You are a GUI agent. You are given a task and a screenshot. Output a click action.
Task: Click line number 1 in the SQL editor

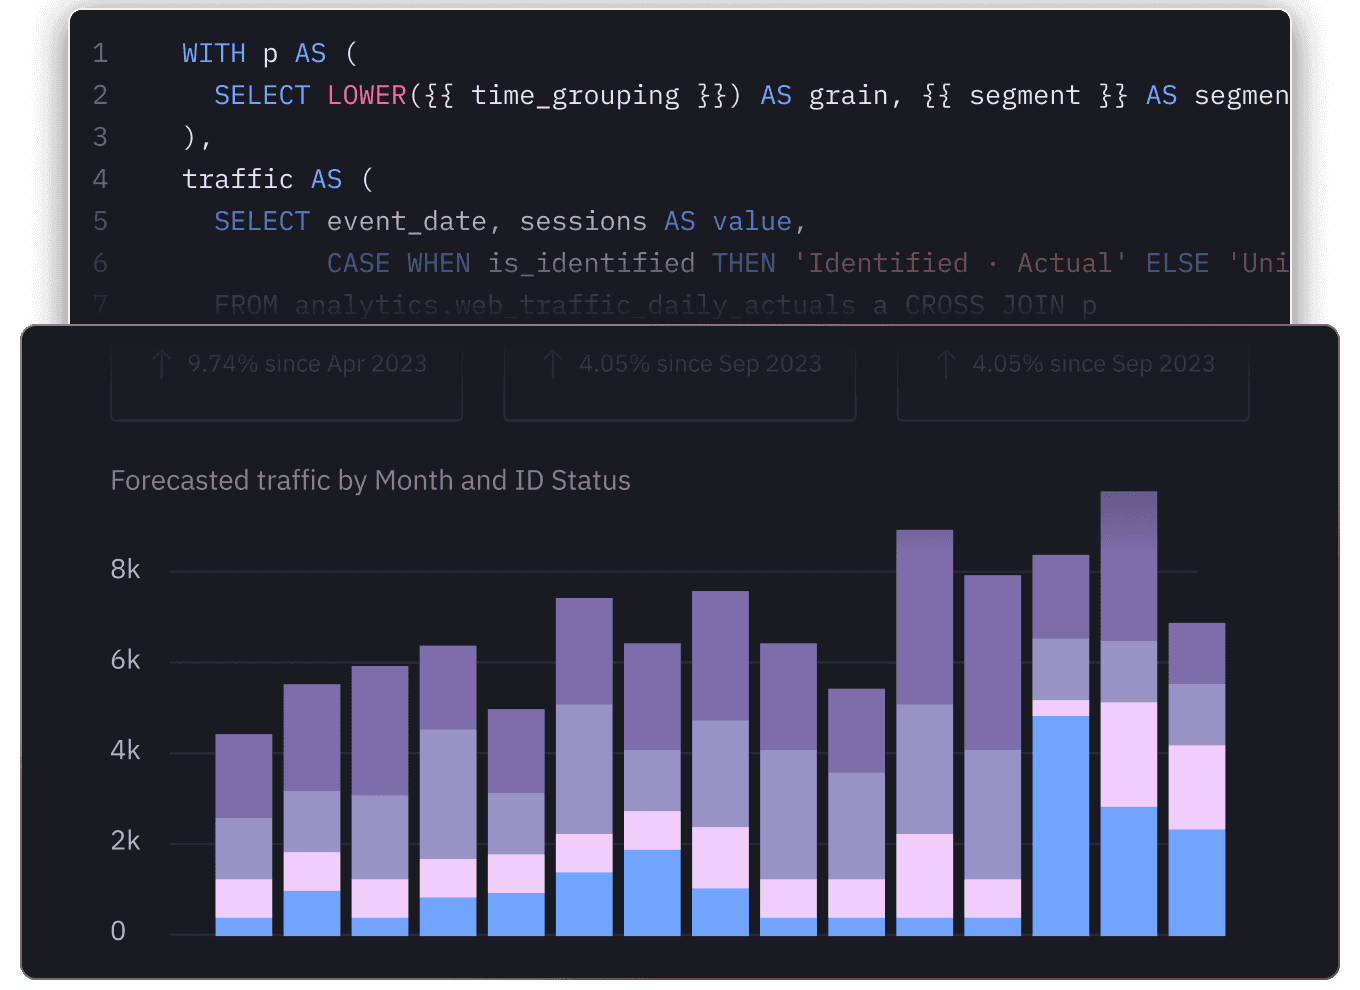100,53
